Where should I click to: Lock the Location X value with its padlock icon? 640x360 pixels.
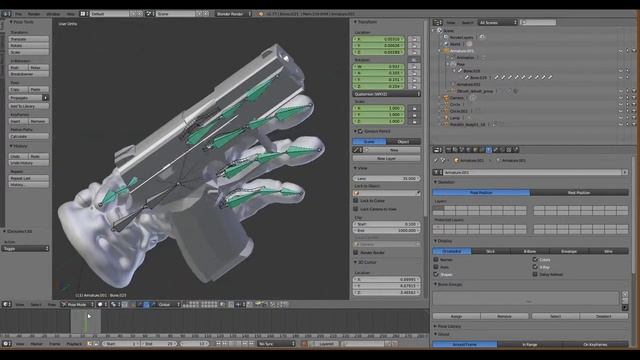tap(414, 39)
